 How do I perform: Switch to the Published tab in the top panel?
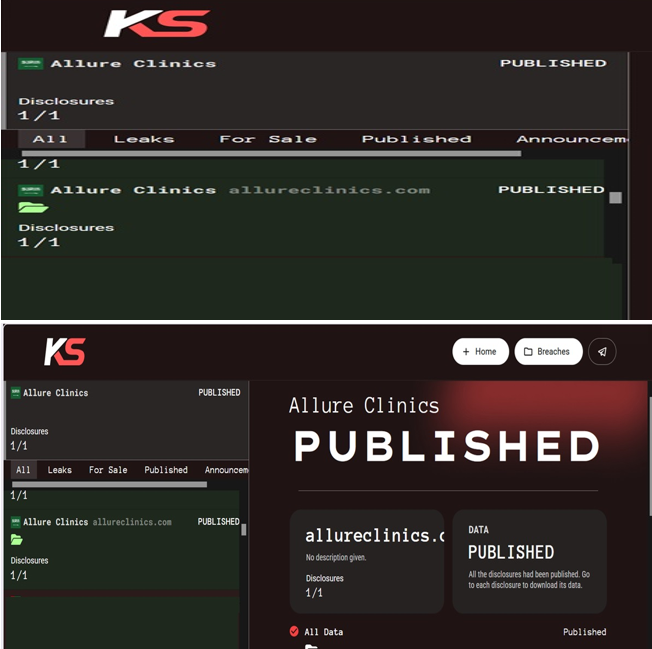(416, 139)
